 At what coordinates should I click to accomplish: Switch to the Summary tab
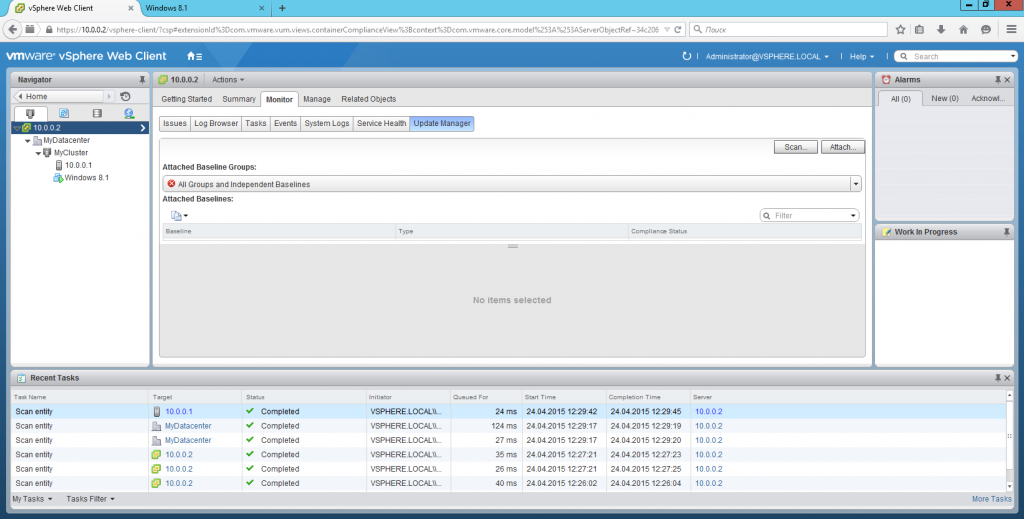tap(239, 99)
